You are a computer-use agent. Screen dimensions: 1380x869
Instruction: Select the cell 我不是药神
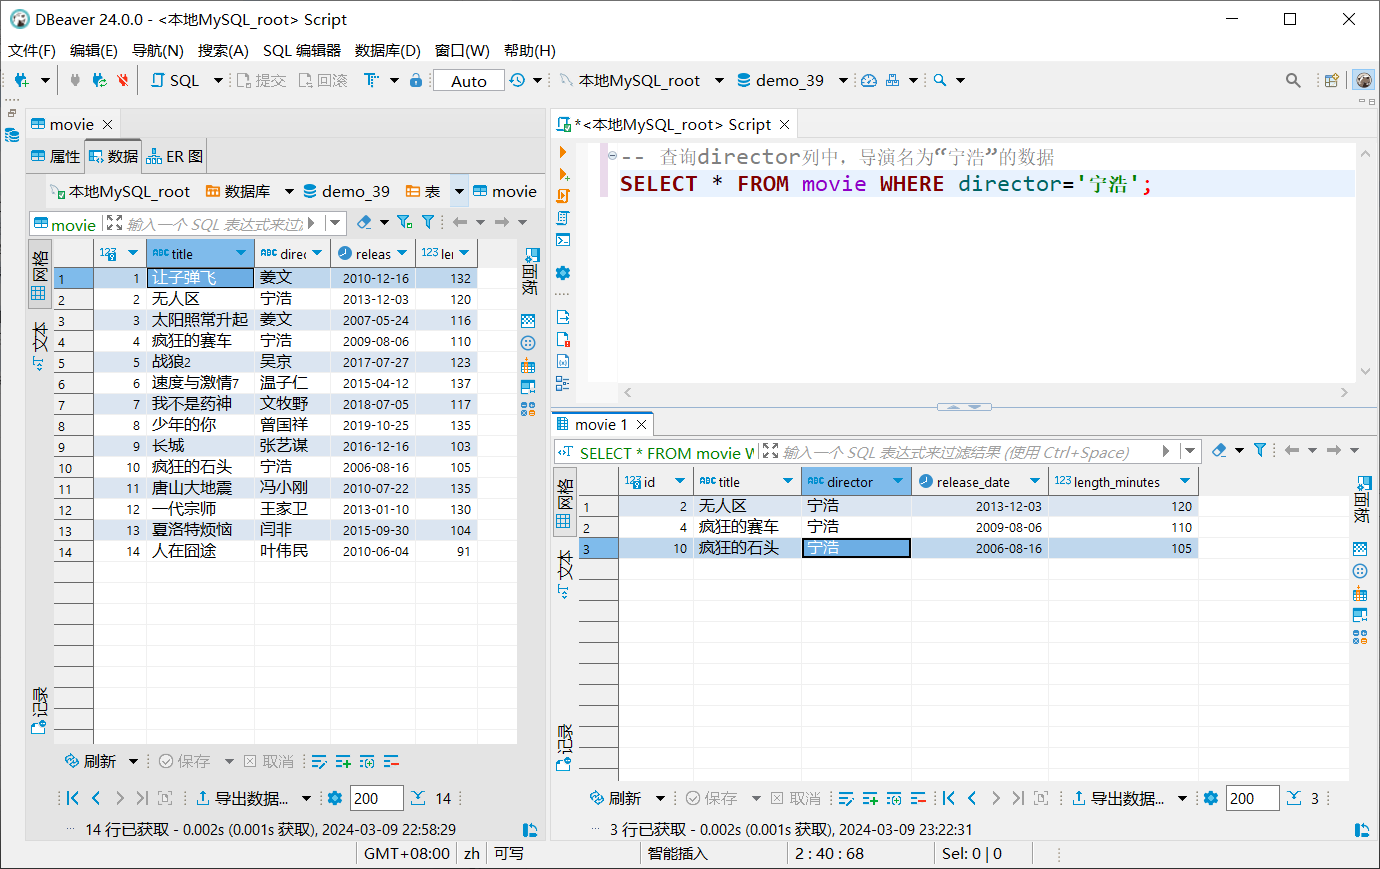(x=200, y=404)
